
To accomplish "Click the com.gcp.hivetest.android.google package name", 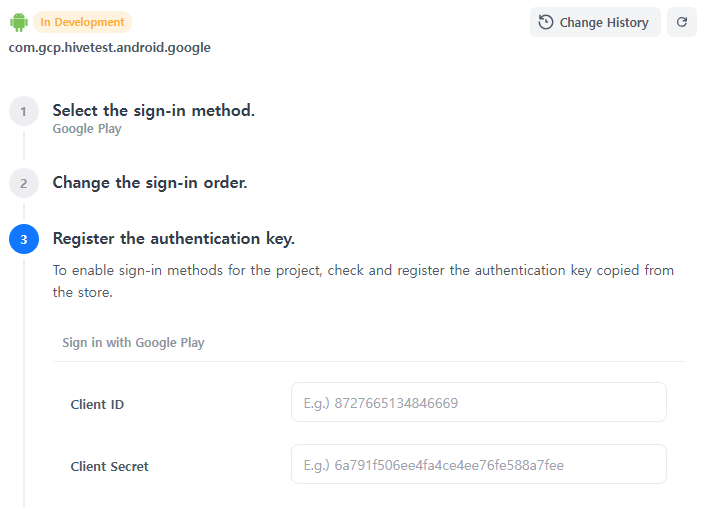I will 110,47.
